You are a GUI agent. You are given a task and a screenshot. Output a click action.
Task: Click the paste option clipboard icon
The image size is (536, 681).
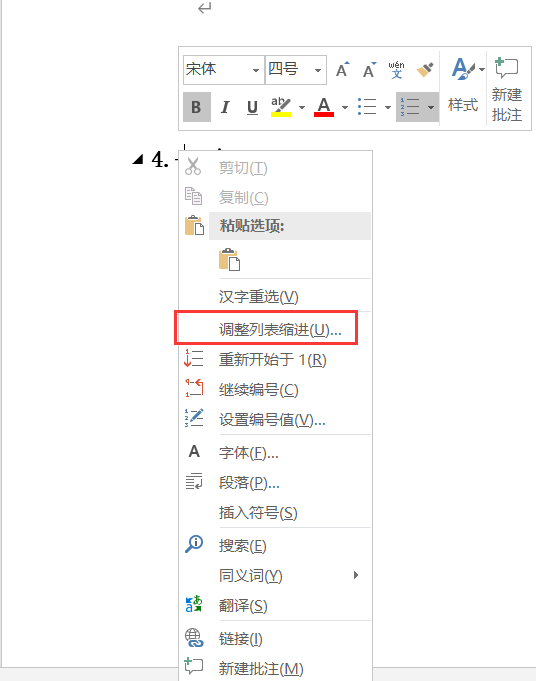229,260
